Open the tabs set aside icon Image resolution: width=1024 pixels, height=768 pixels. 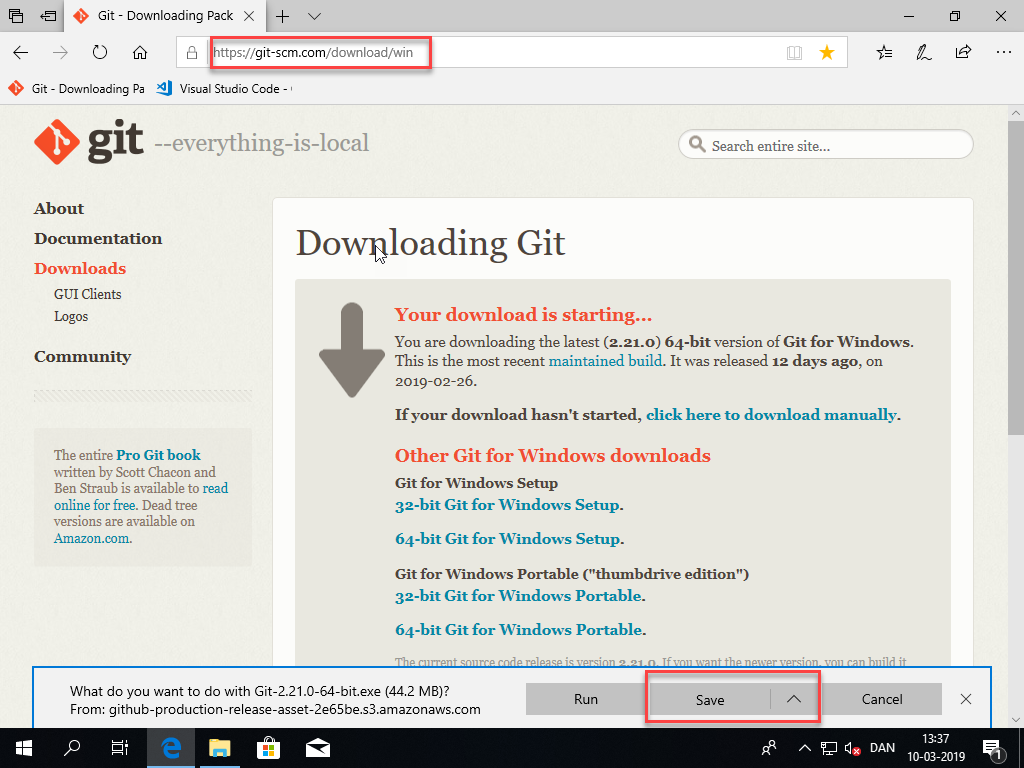[16, 16]
